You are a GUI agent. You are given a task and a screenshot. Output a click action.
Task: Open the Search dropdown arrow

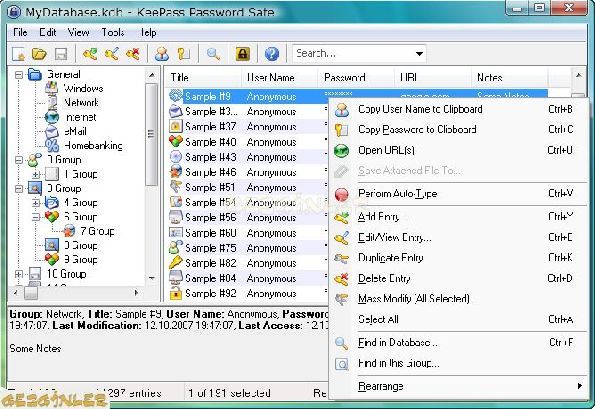click(x=419, y=54)
